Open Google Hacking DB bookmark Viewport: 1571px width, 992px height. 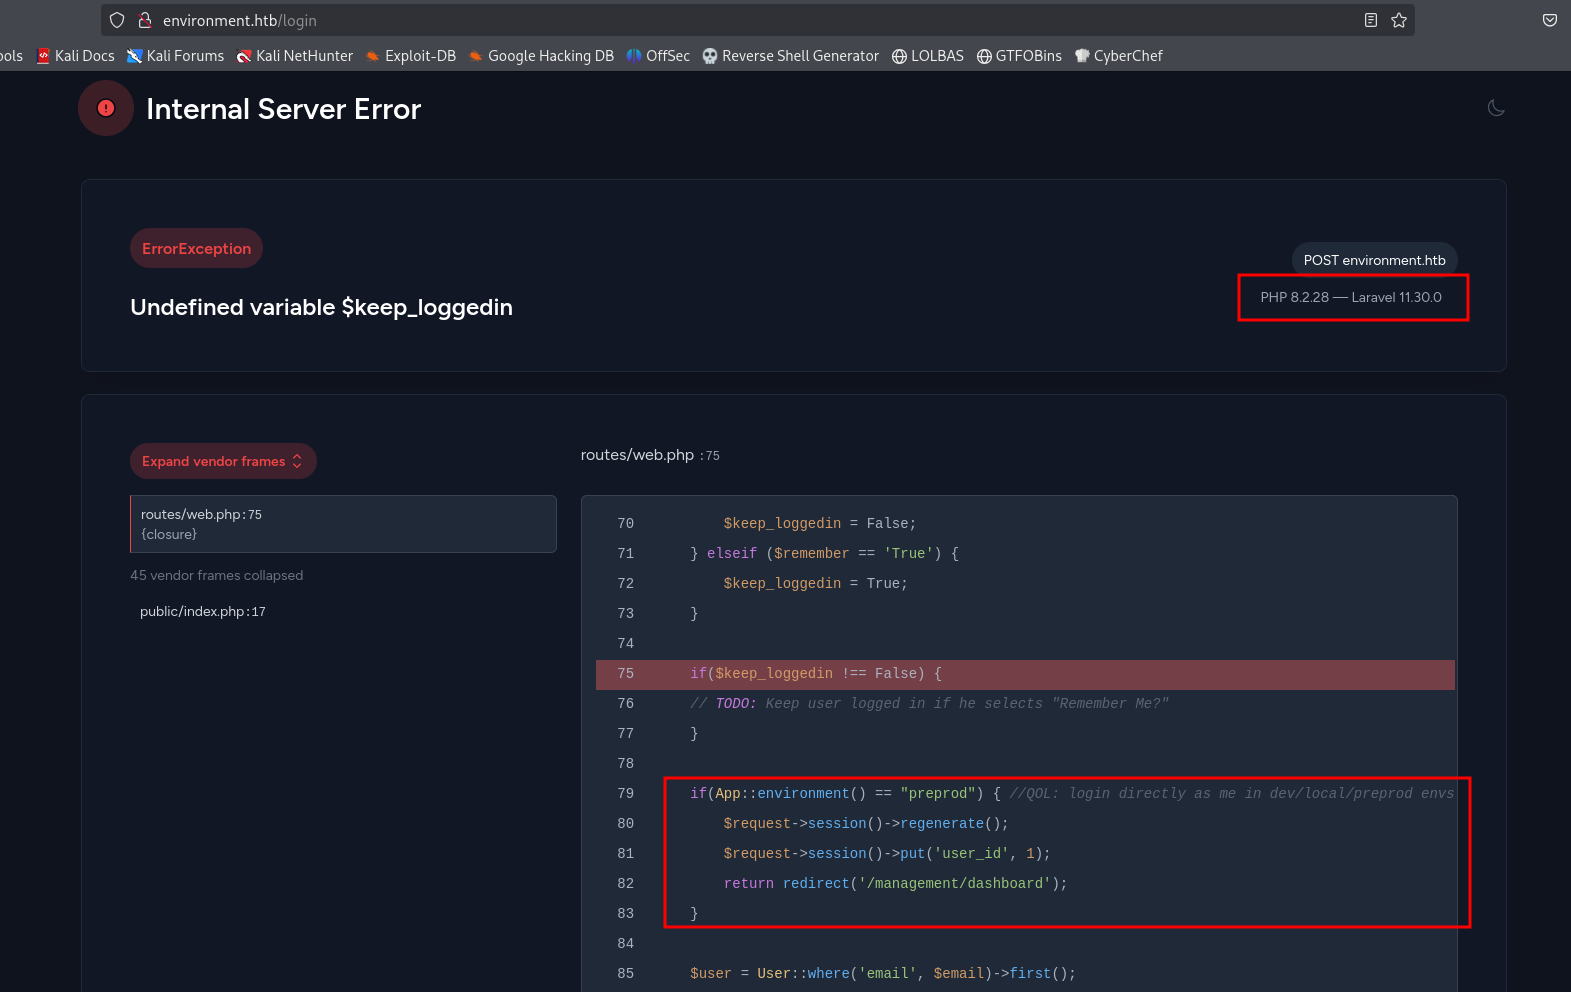point(541,56)
